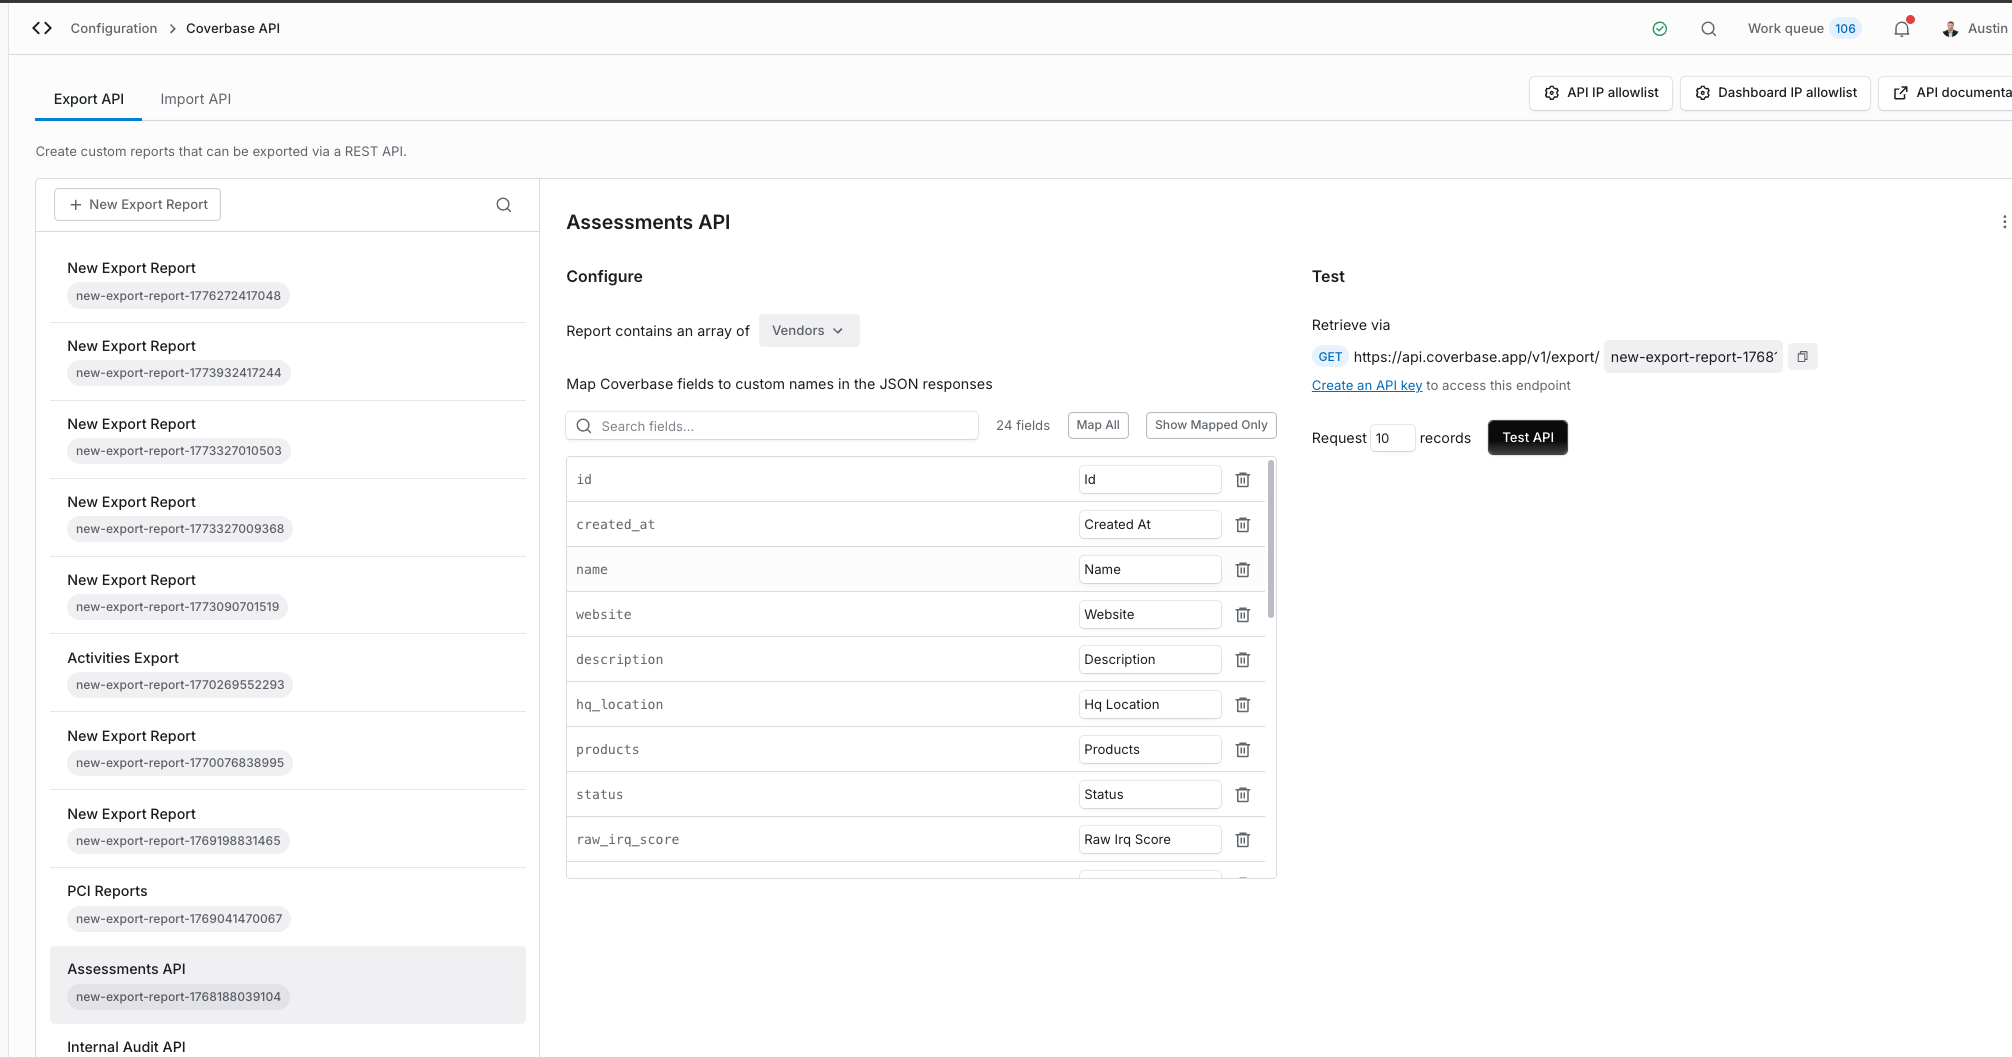The width and height of the screenshot is (2012, 1057).
Task: Switch to the Import API tab
Action: pyautogui.click(x=196, y=99)
